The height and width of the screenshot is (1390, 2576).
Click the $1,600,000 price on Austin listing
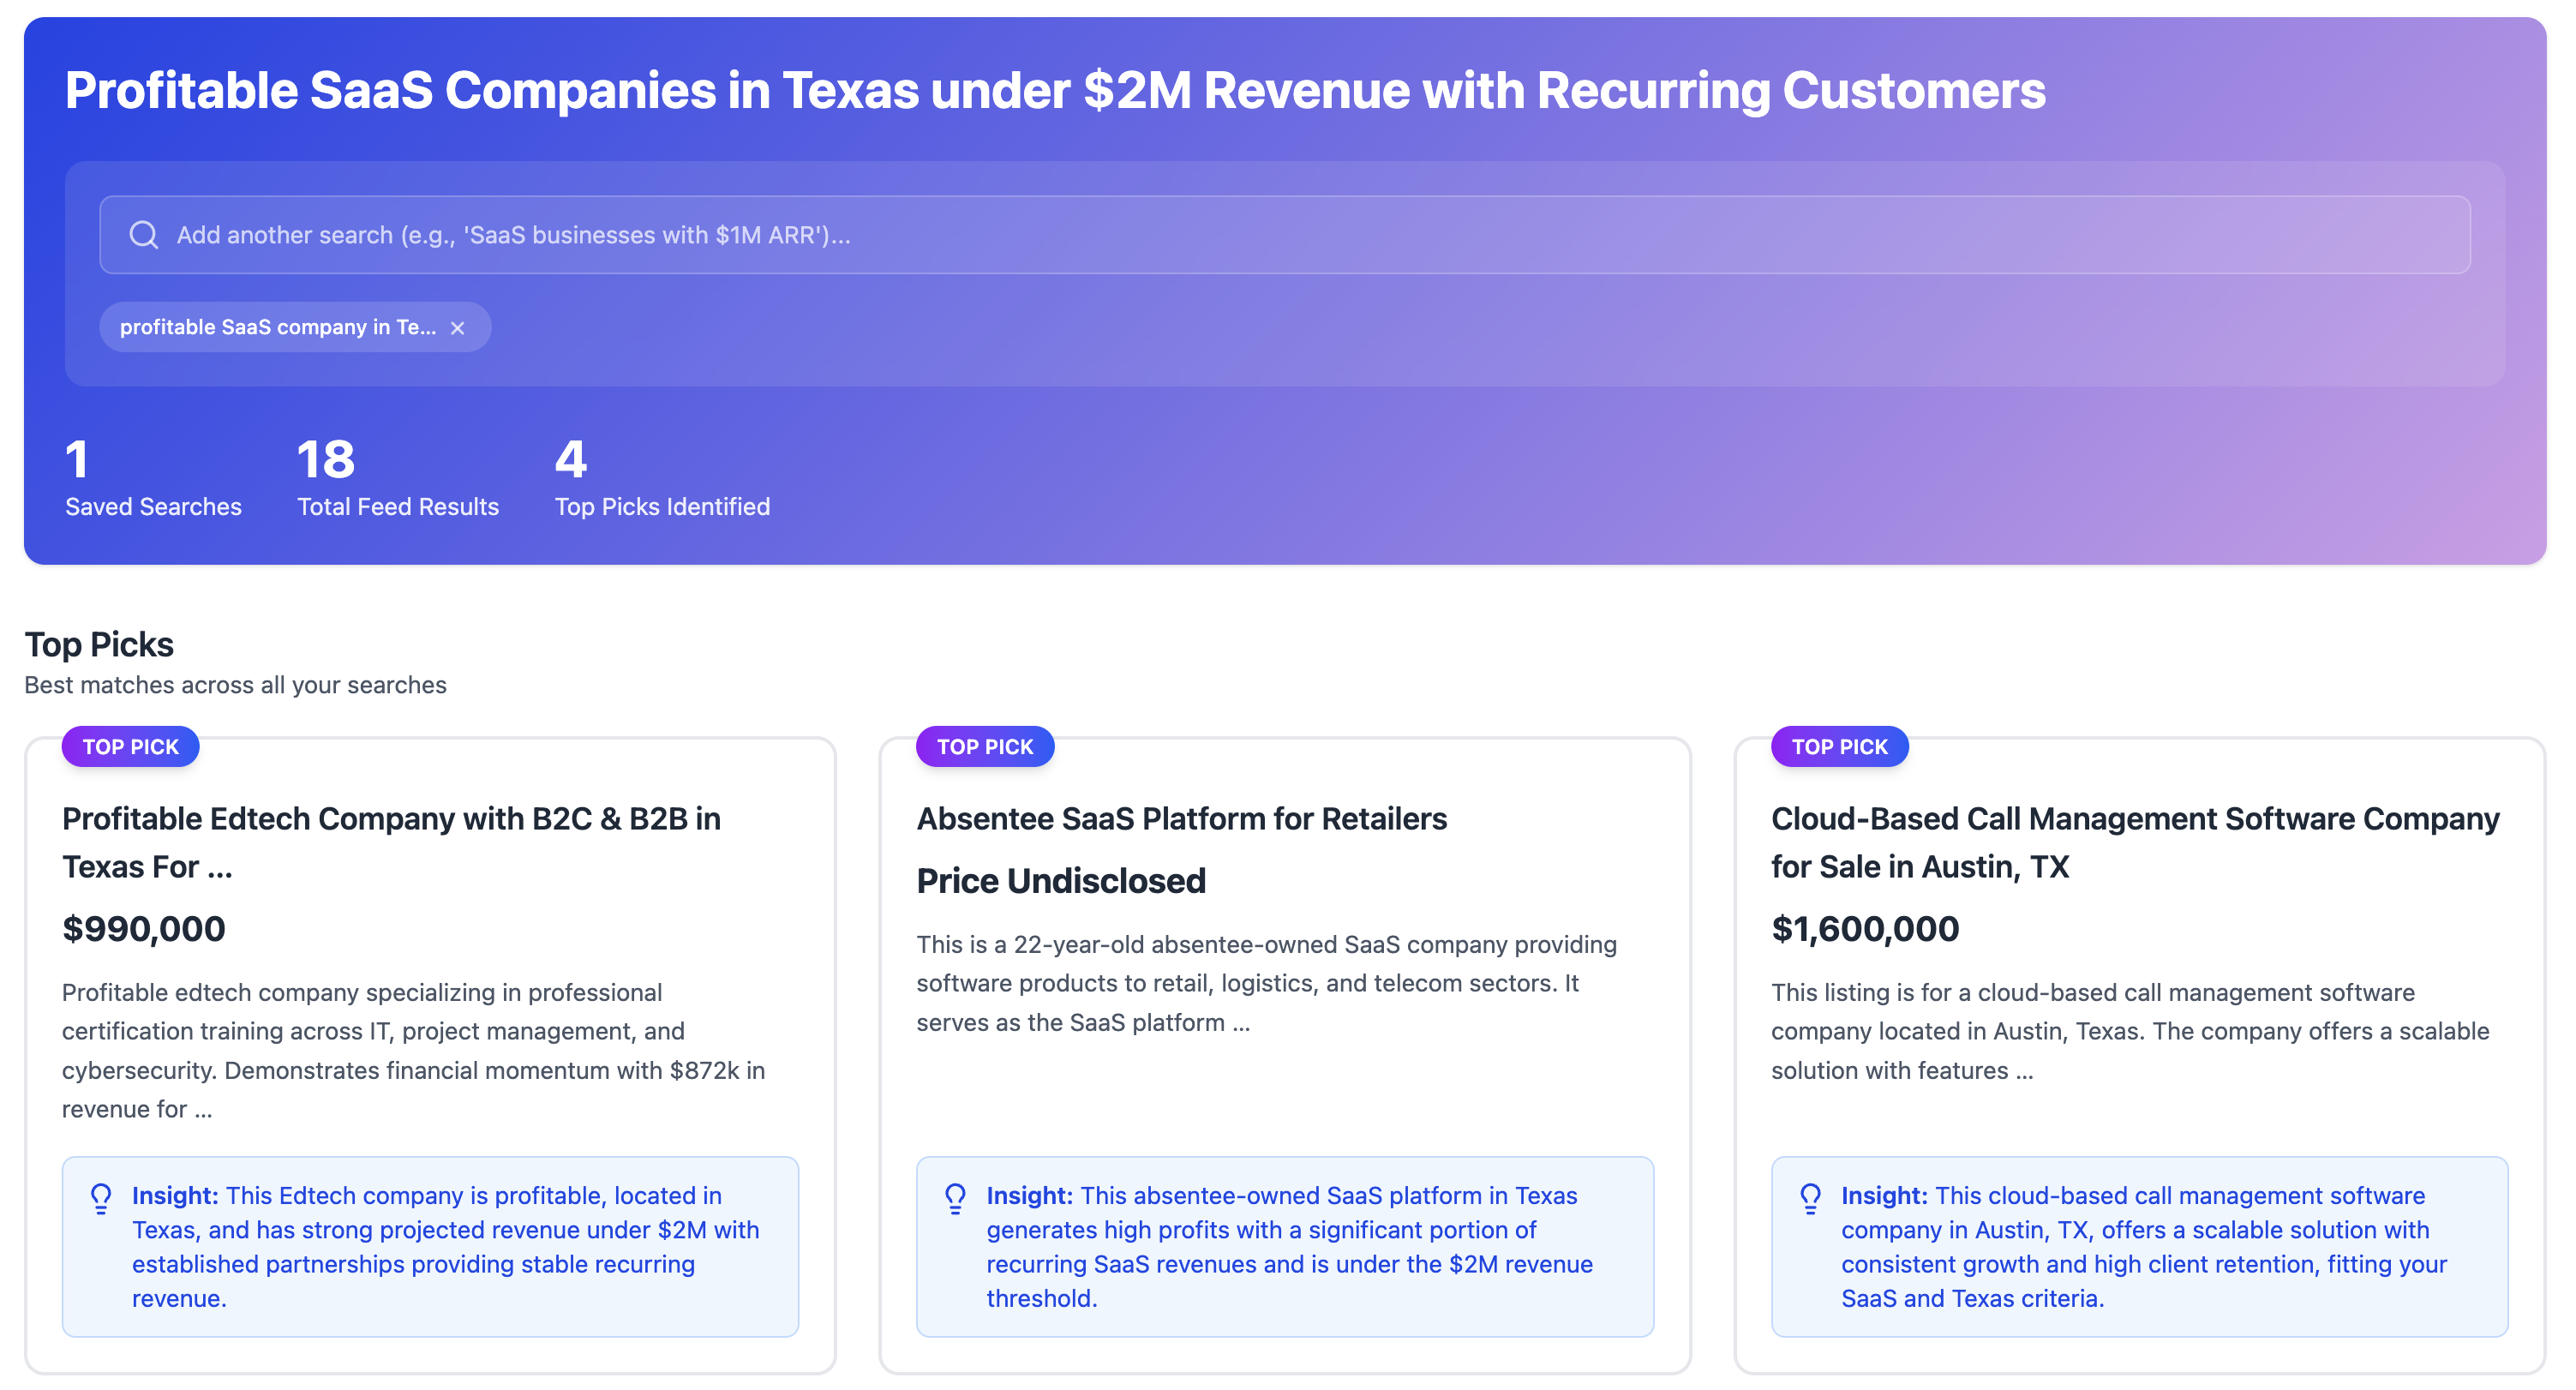[1864, 929]
